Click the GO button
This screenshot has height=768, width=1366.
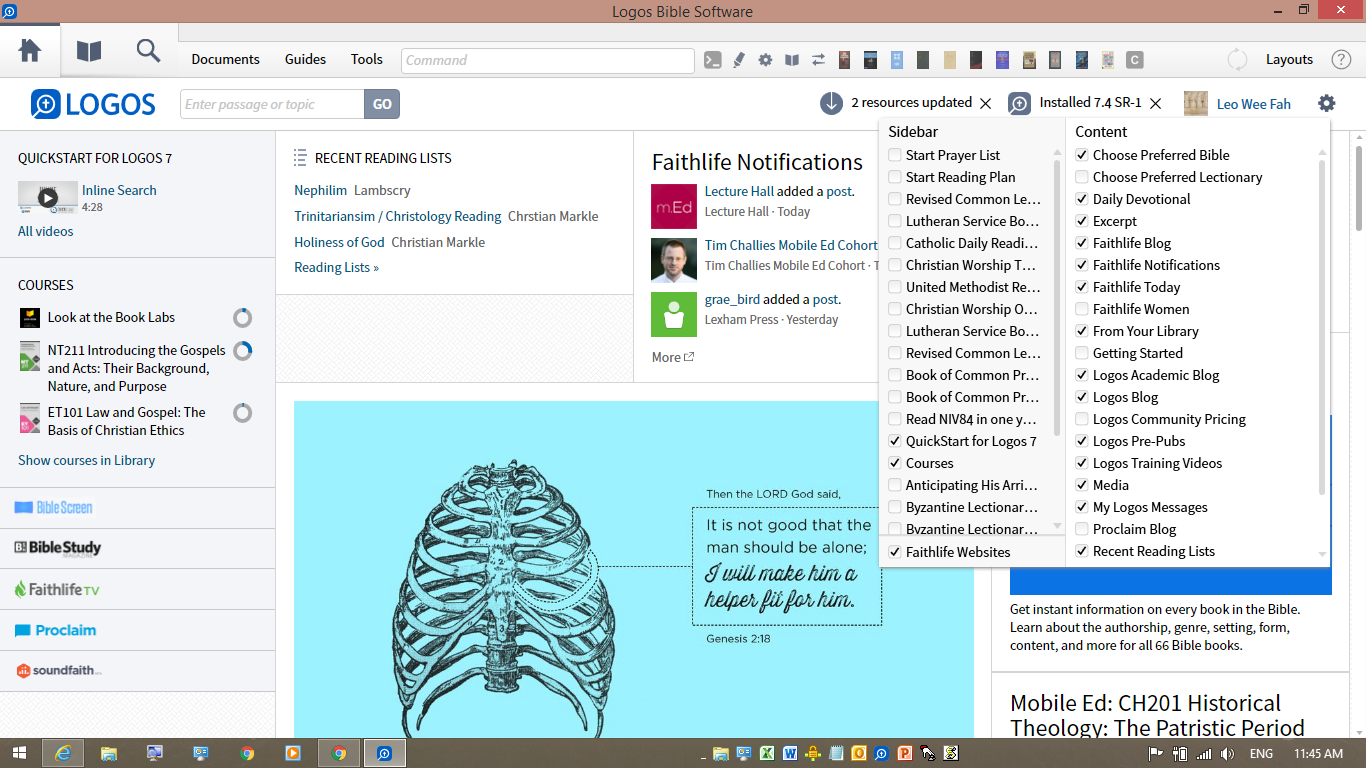tap(382, 104)
